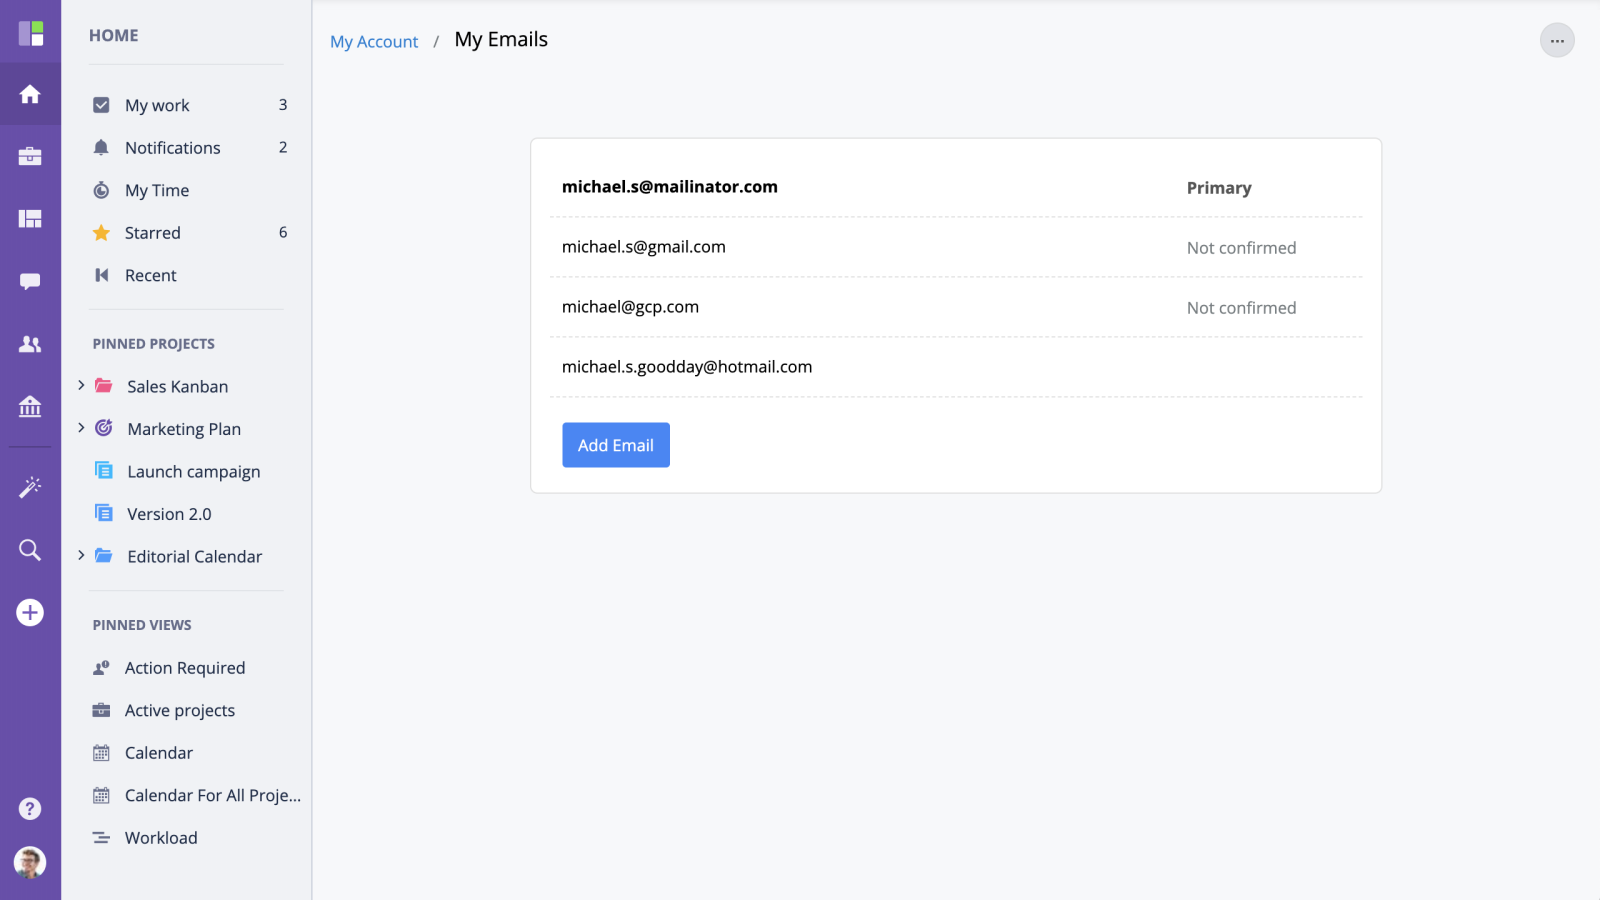Click the Add Email button

pyautogui.click(x=616, y=445)
